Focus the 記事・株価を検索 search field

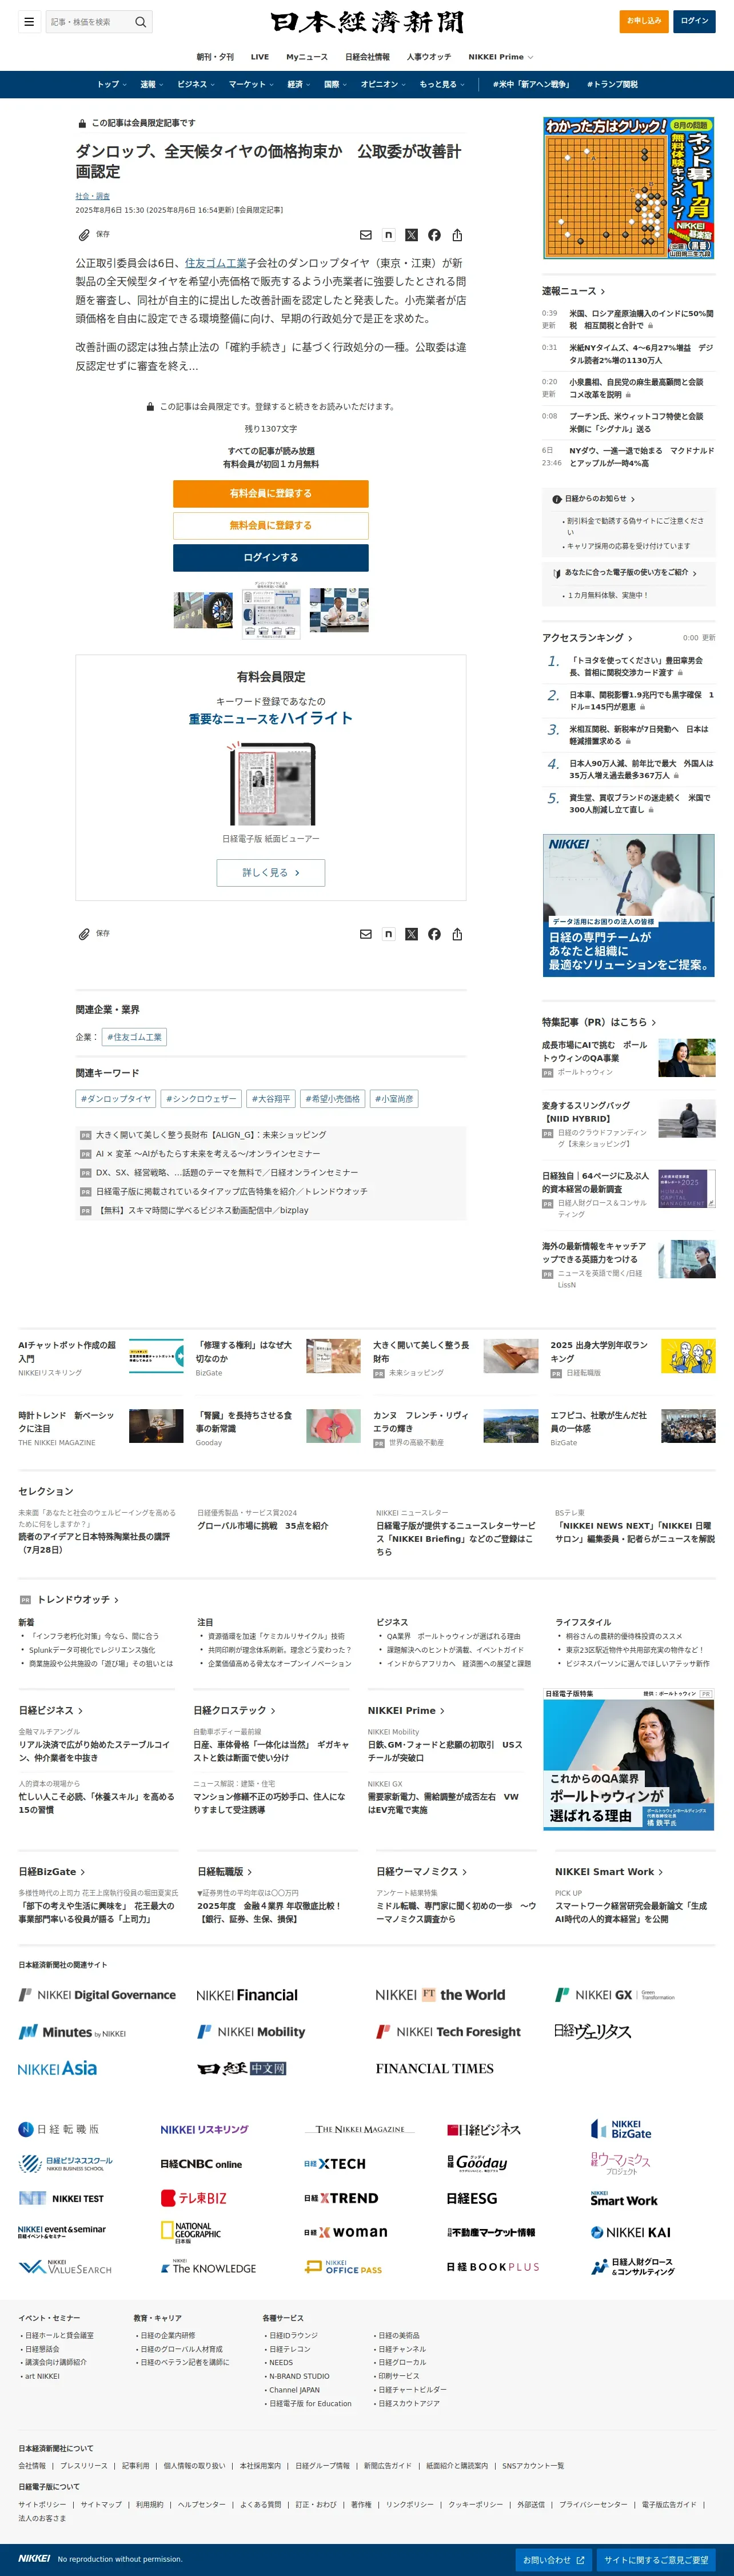coord(89,21)
